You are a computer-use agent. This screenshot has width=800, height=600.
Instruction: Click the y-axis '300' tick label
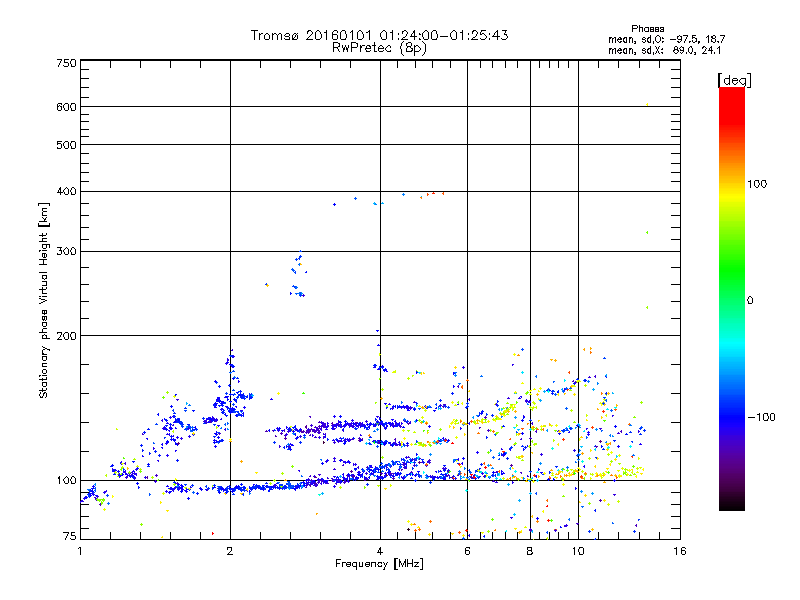coord(66,252)
